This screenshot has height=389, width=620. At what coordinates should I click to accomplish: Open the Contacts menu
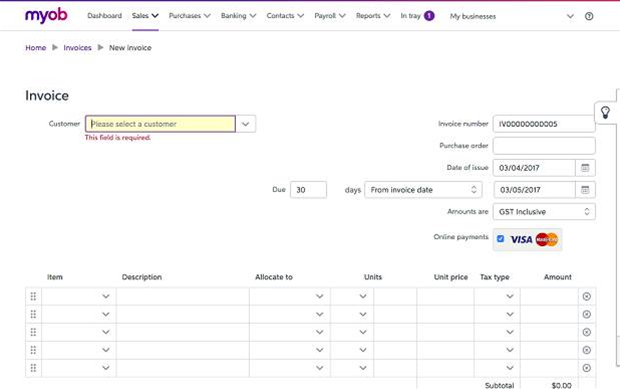285,16
